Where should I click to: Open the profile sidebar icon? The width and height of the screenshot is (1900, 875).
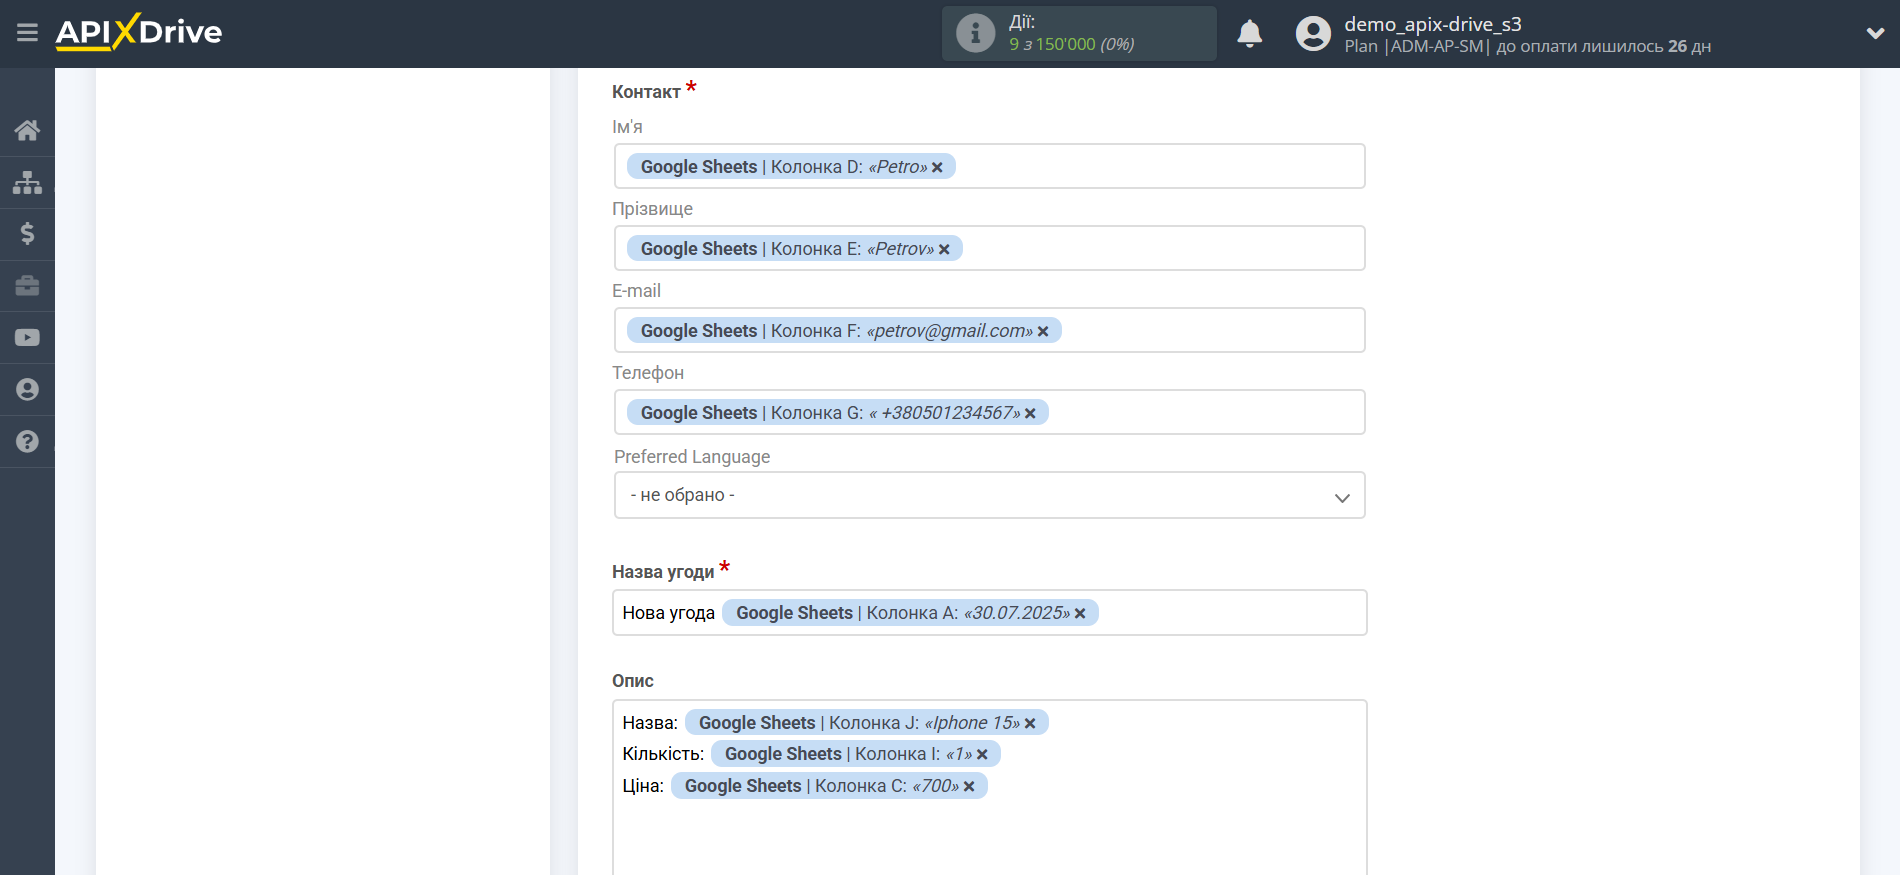pyautogui.click(x=27, y=390)
